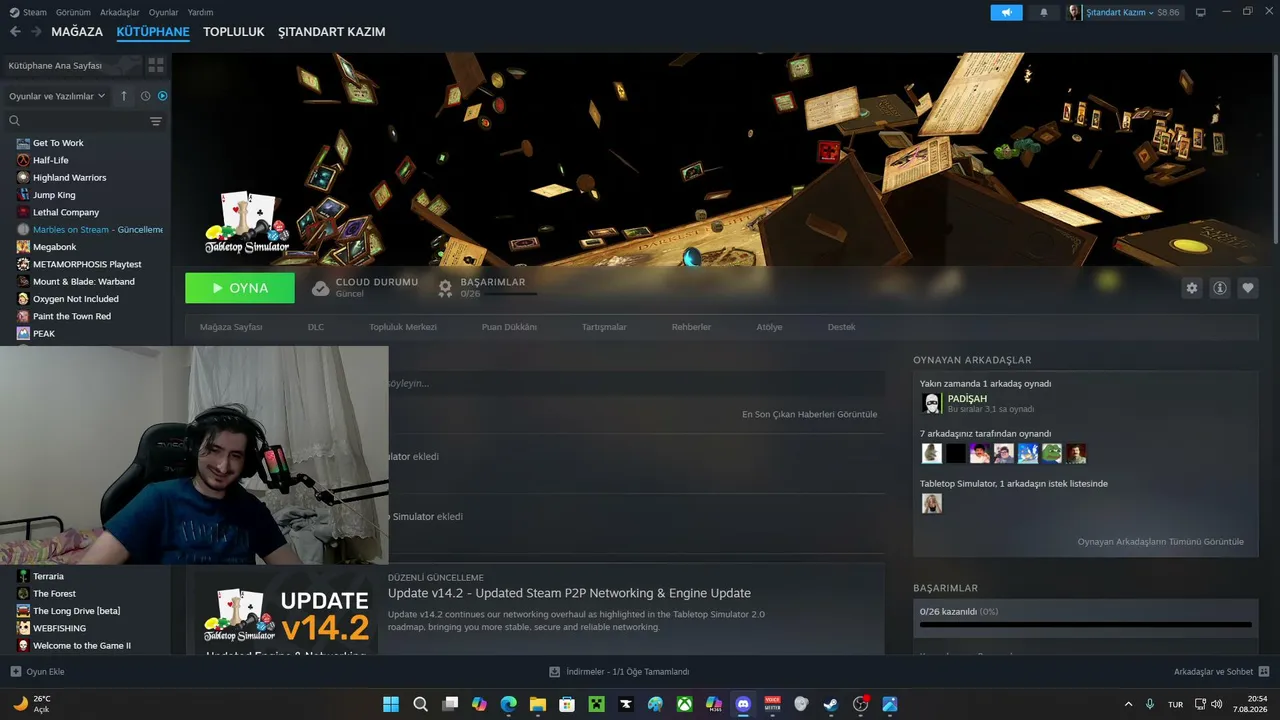
Task: Show game info icon
Action: pyautogui.click(x=1220, y=288)
